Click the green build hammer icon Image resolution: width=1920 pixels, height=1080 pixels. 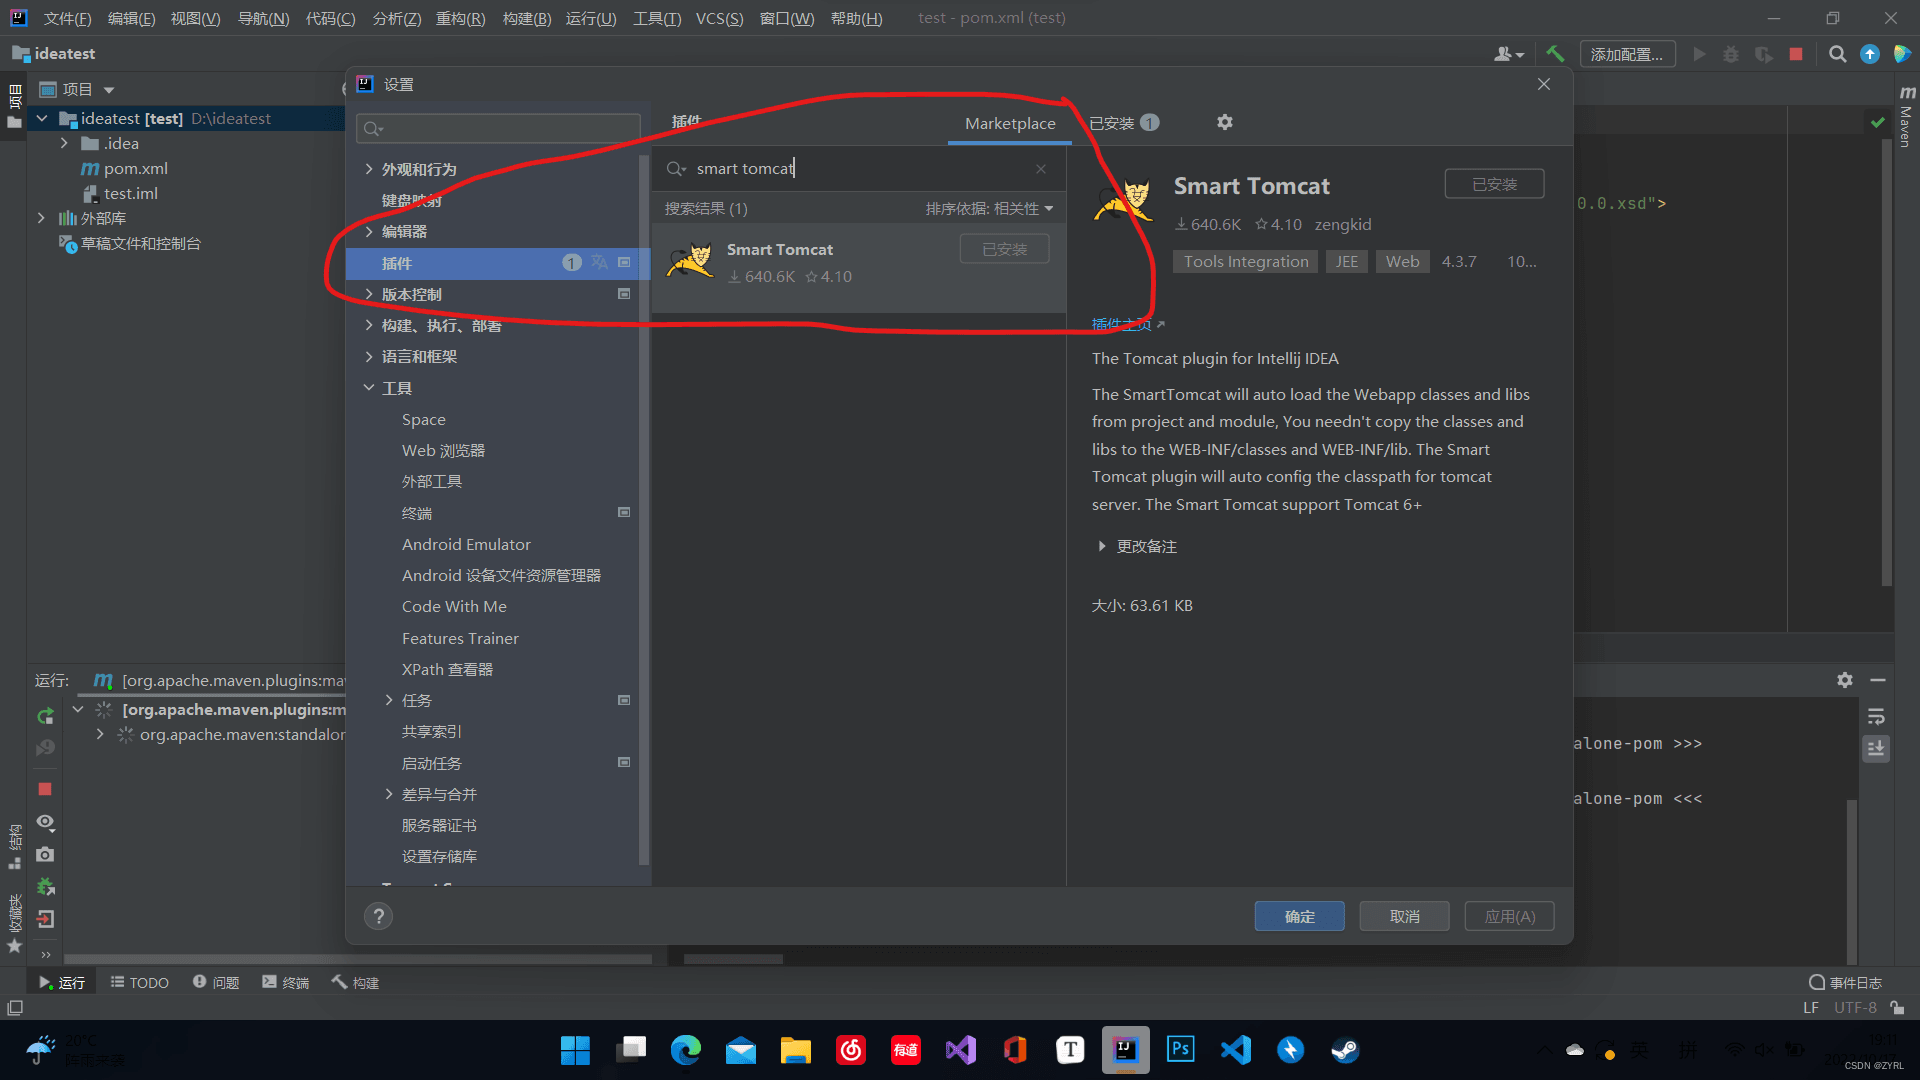point(1555,54)
